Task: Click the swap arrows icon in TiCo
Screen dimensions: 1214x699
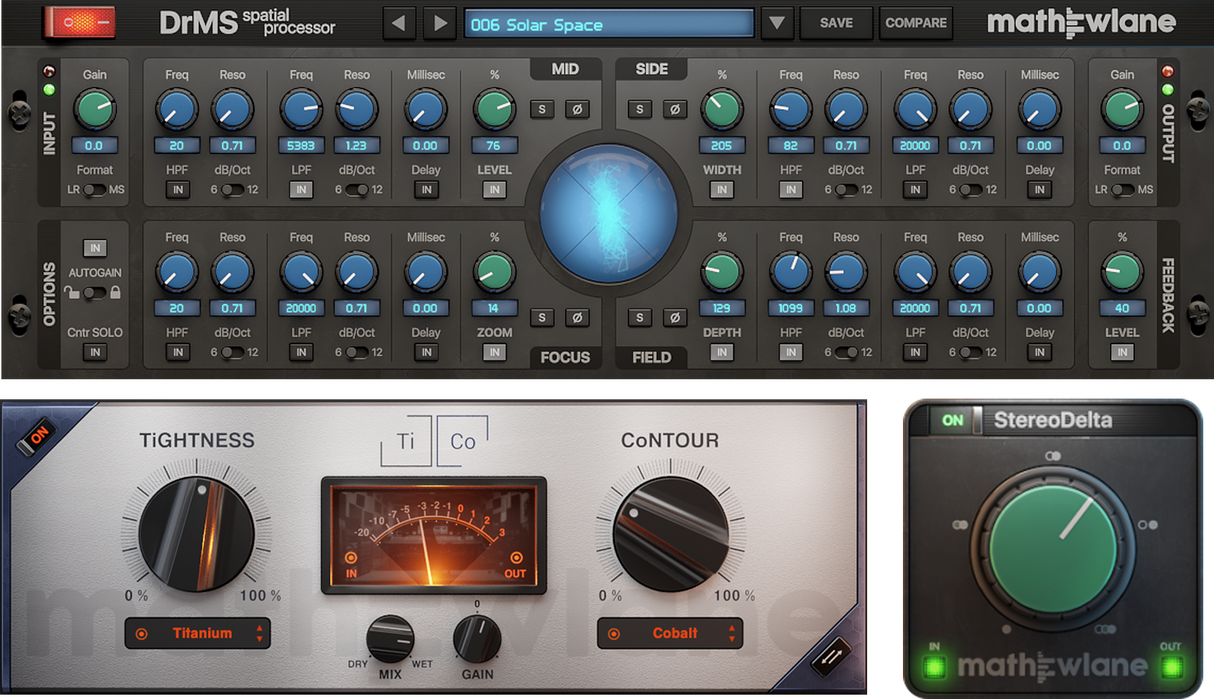Action: click(830, 657)
